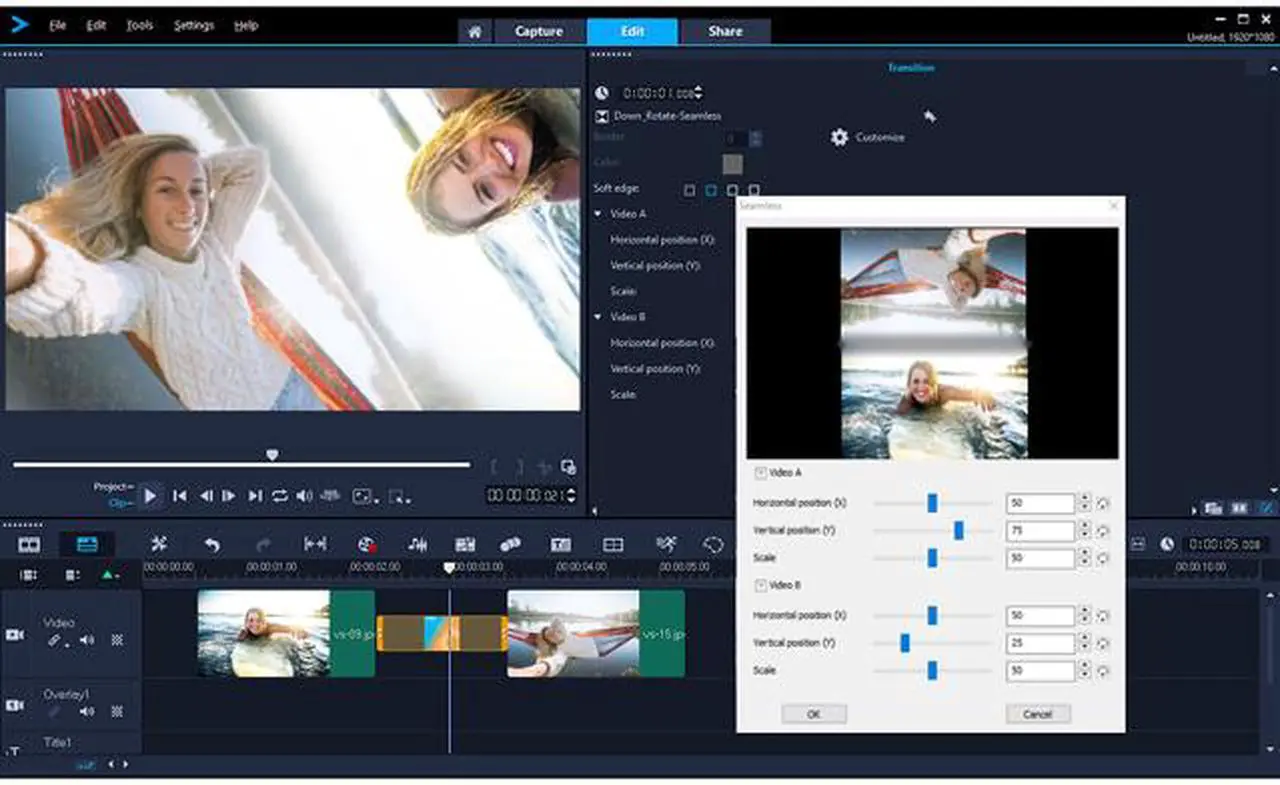Undo the last action
This screenshot has width=1280, height=785.
pos(212,544)
